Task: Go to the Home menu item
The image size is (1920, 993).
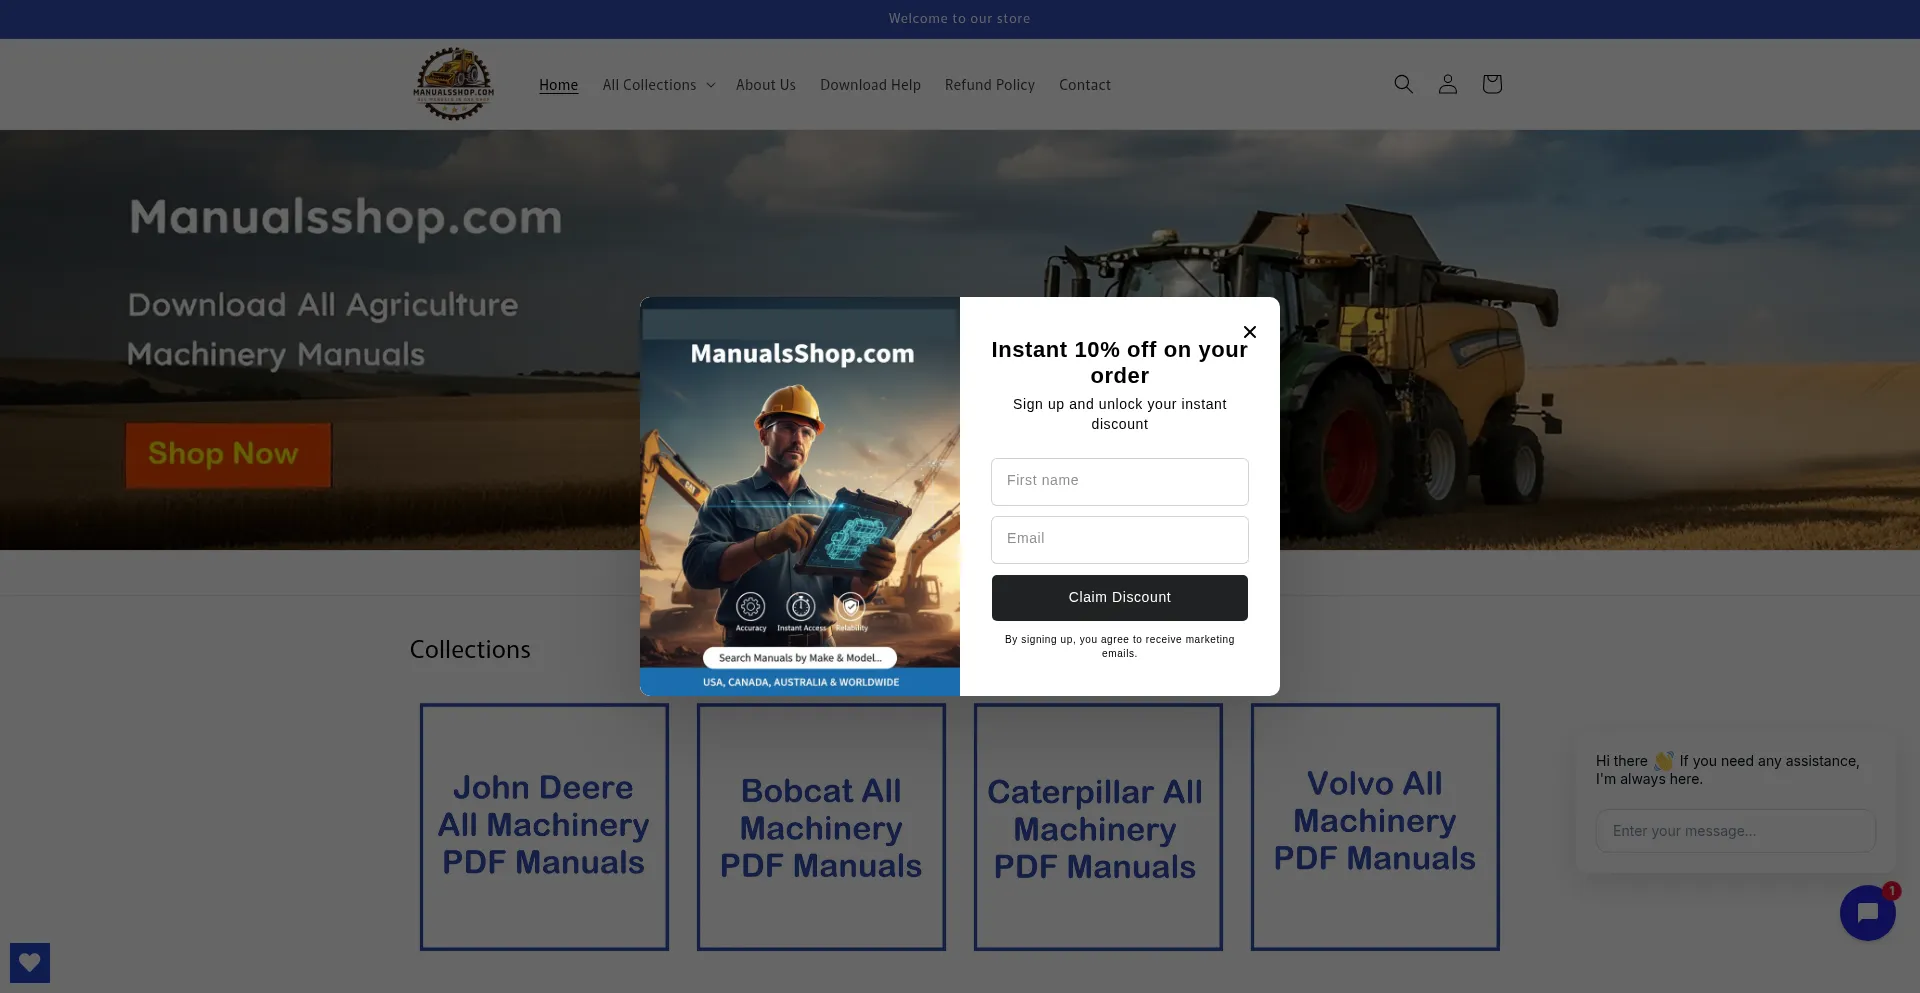Action: (558, 85)
